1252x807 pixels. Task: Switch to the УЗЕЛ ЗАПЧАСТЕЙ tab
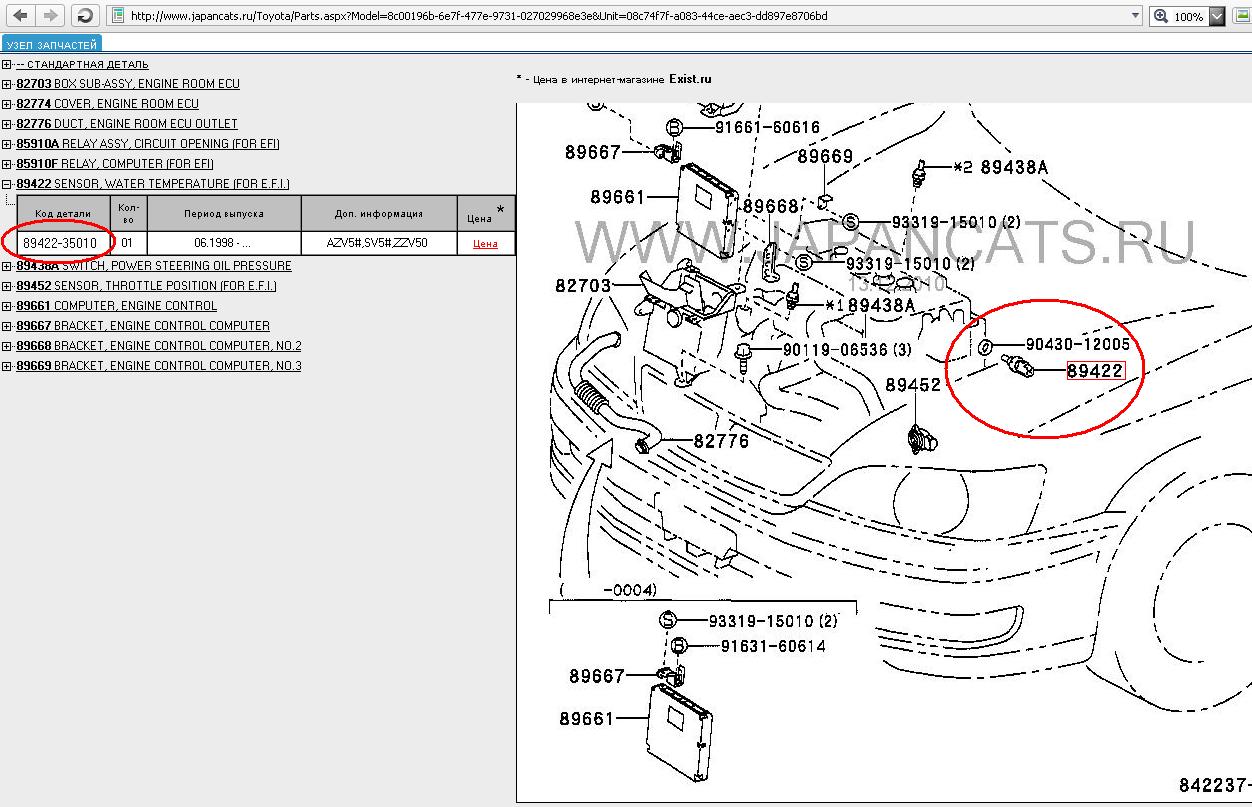52,45
